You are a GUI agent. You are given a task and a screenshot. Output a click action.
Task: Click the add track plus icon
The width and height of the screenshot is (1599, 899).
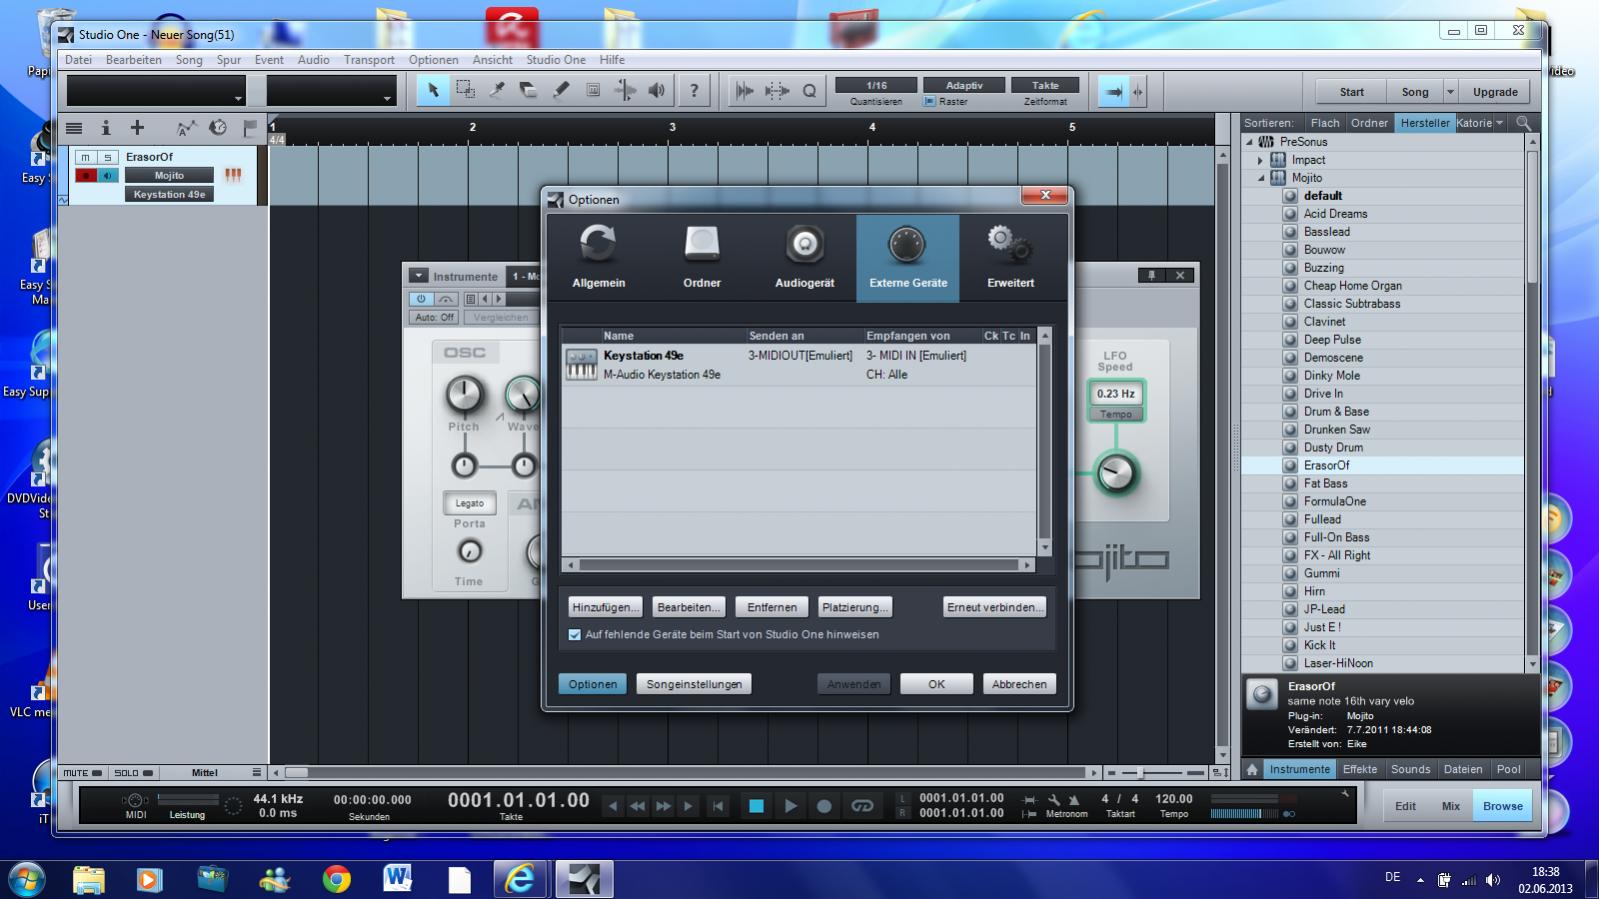(138, 128)
